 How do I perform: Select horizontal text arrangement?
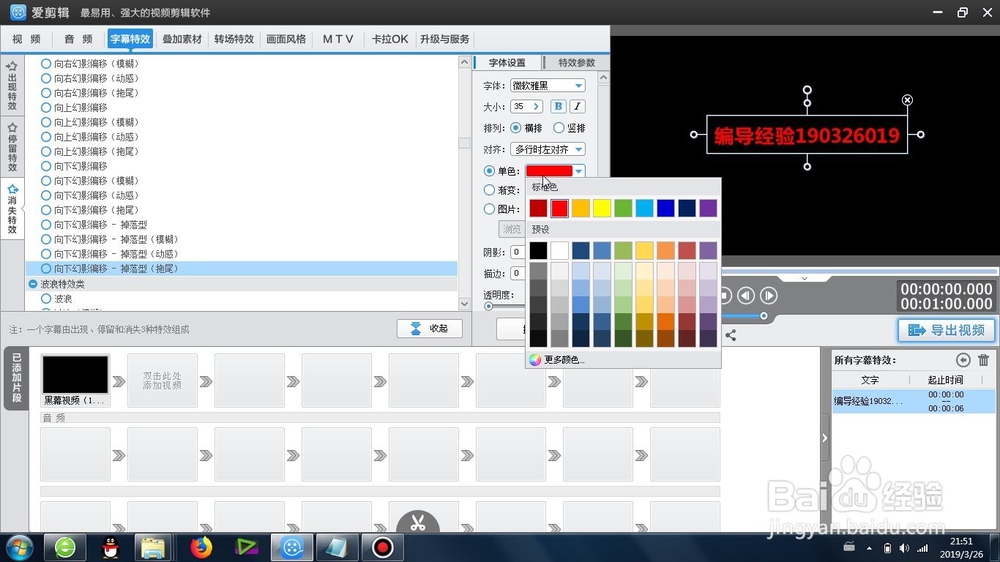point(515,128)
